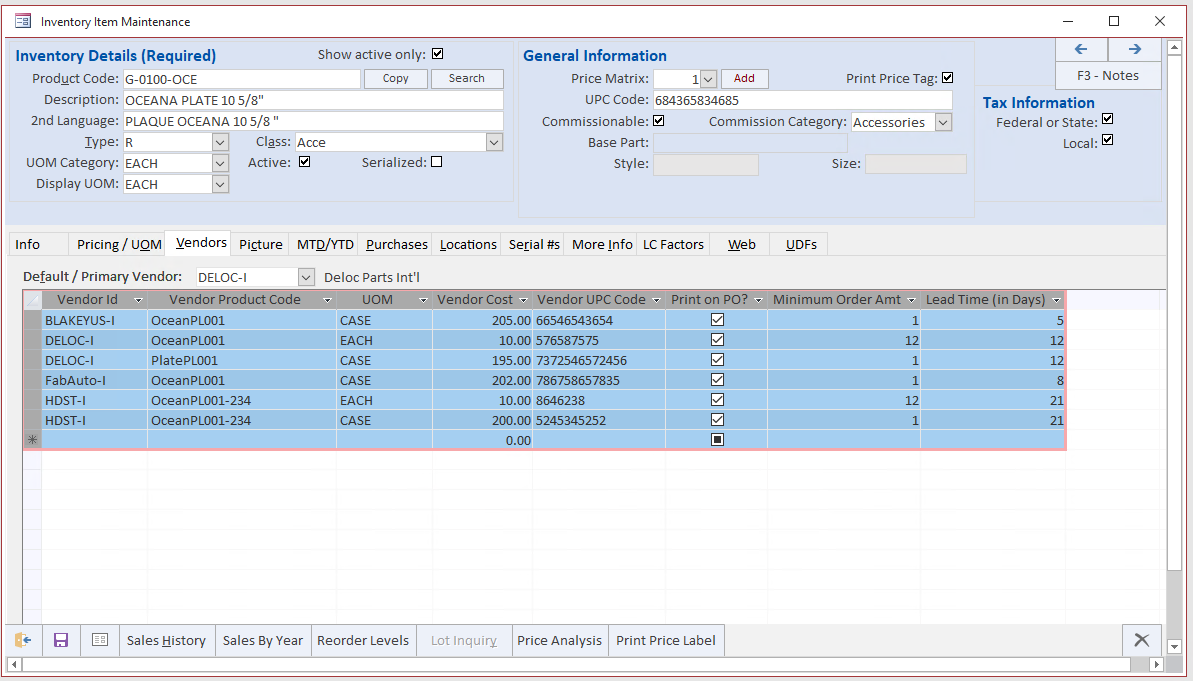1193x681 pixels.
Task: Open the LC Factors tab
Action: (x=673, y=244)
